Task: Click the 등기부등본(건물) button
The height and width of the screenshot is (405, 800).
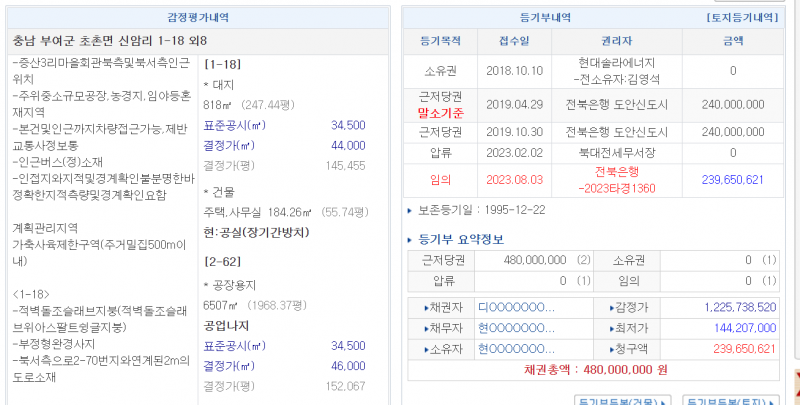Action: (617, 400)
